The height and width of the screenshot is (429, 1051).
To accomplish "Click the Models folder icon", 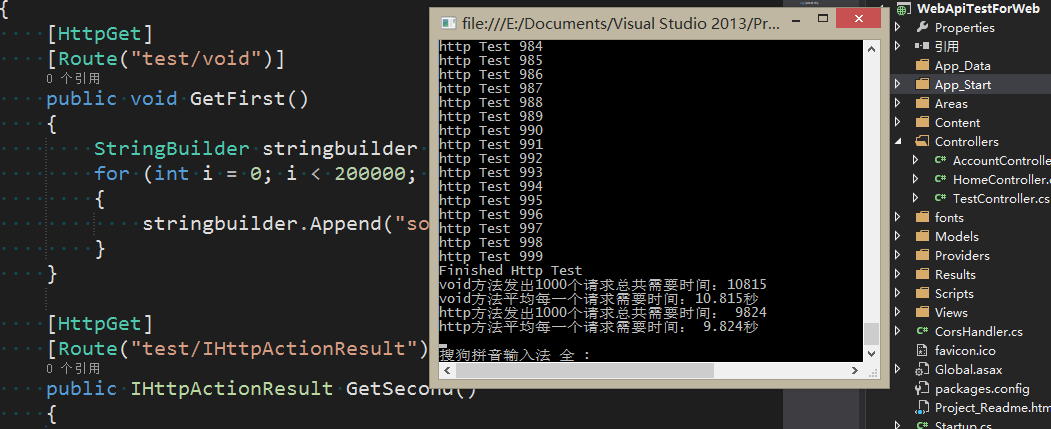I will 922,236.
